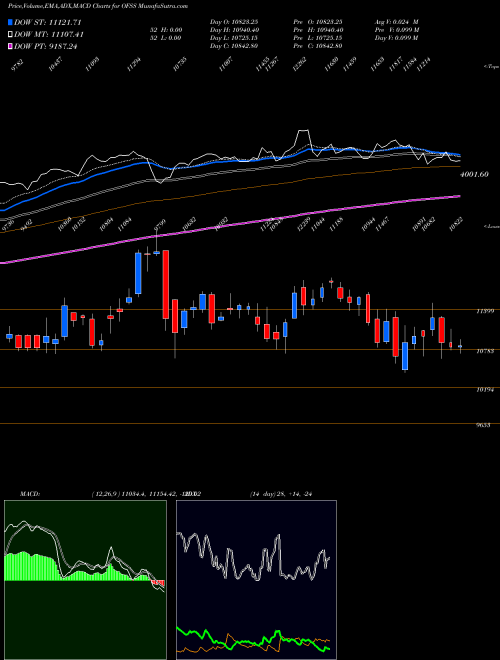This screenshot has width=500, height=660.
Task: Click the 'Day H: 10940.40' value
Action: [x=234, y=30]
